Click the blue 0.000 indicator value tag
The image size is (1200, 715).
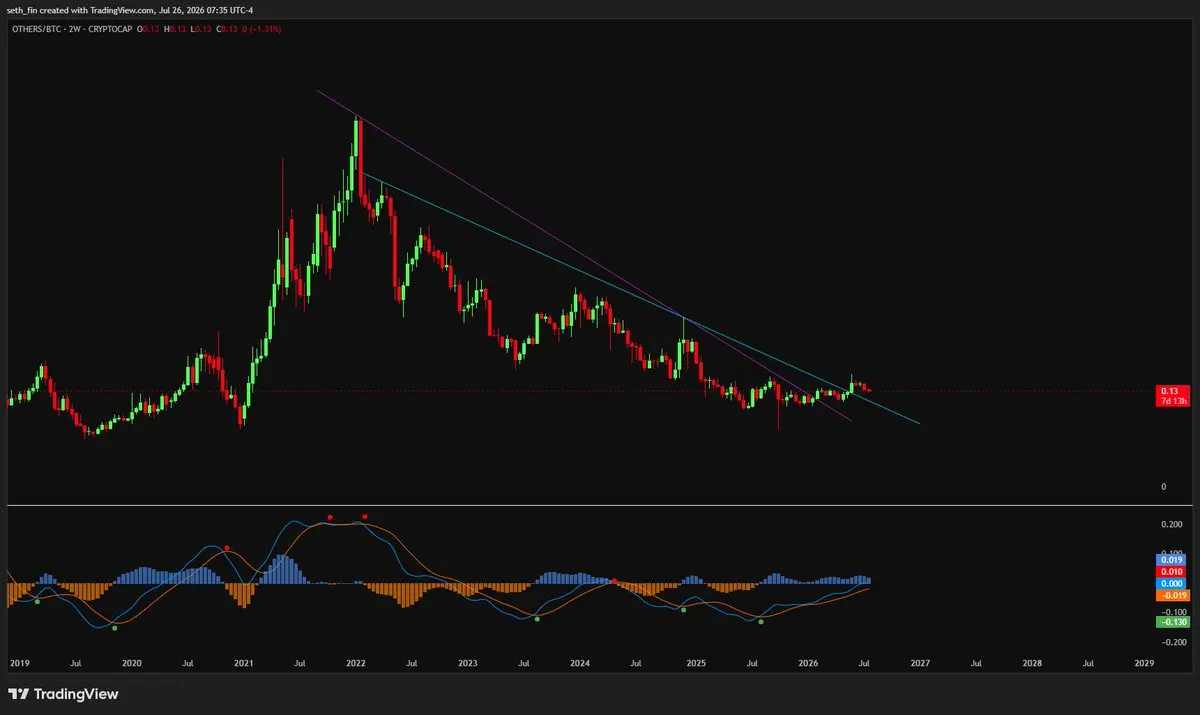coord(1169,583)
